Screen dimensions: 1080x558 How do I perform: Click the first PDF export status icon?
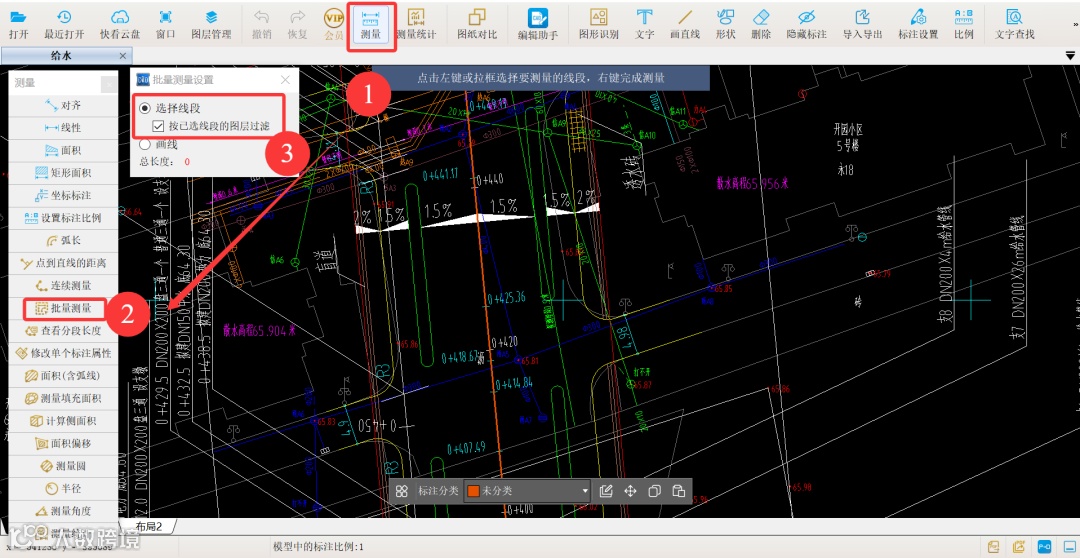(994, 546)
